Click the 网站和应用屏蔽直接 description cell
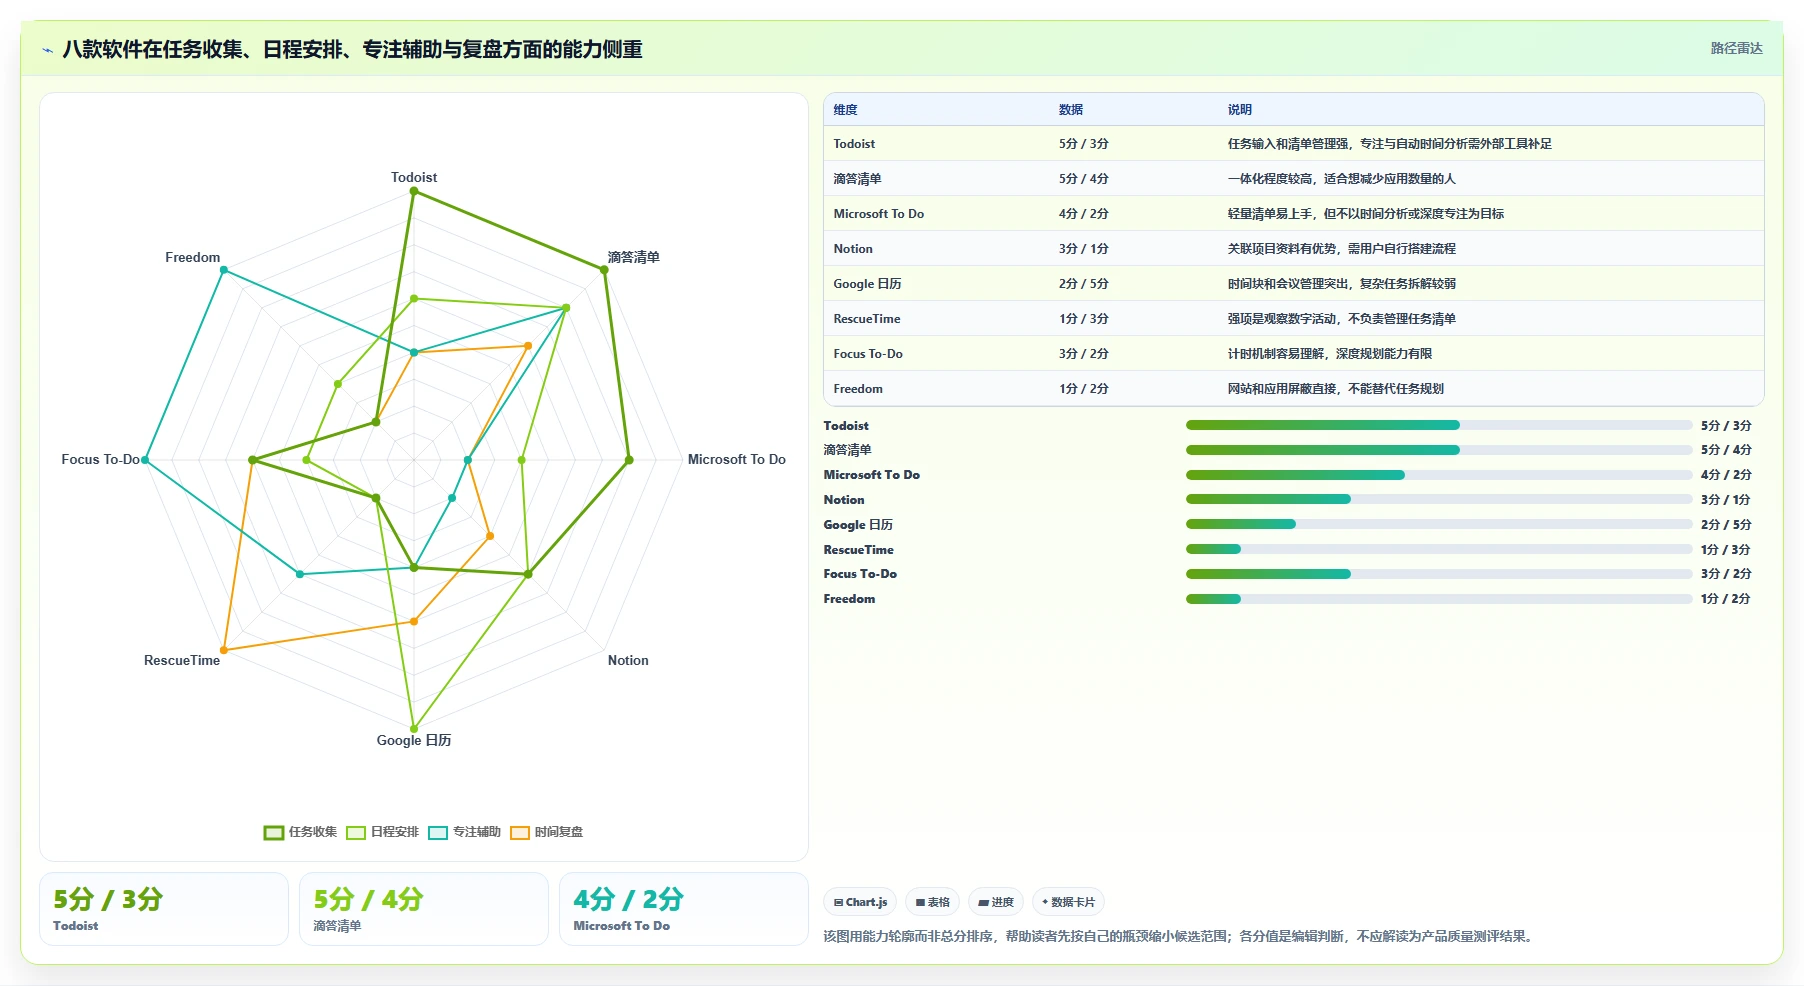Viewport: 1804px width, 986px height. pyautogui.click(x=1336, y=389)
